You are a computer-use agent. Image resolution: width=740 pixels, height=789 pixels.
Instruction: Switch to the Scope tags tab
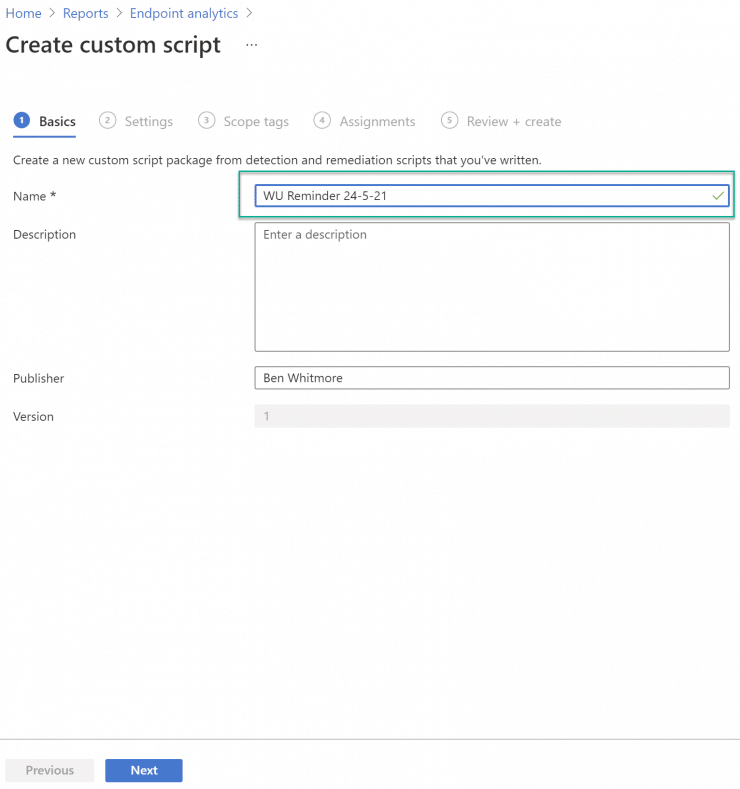pos(256,121)
